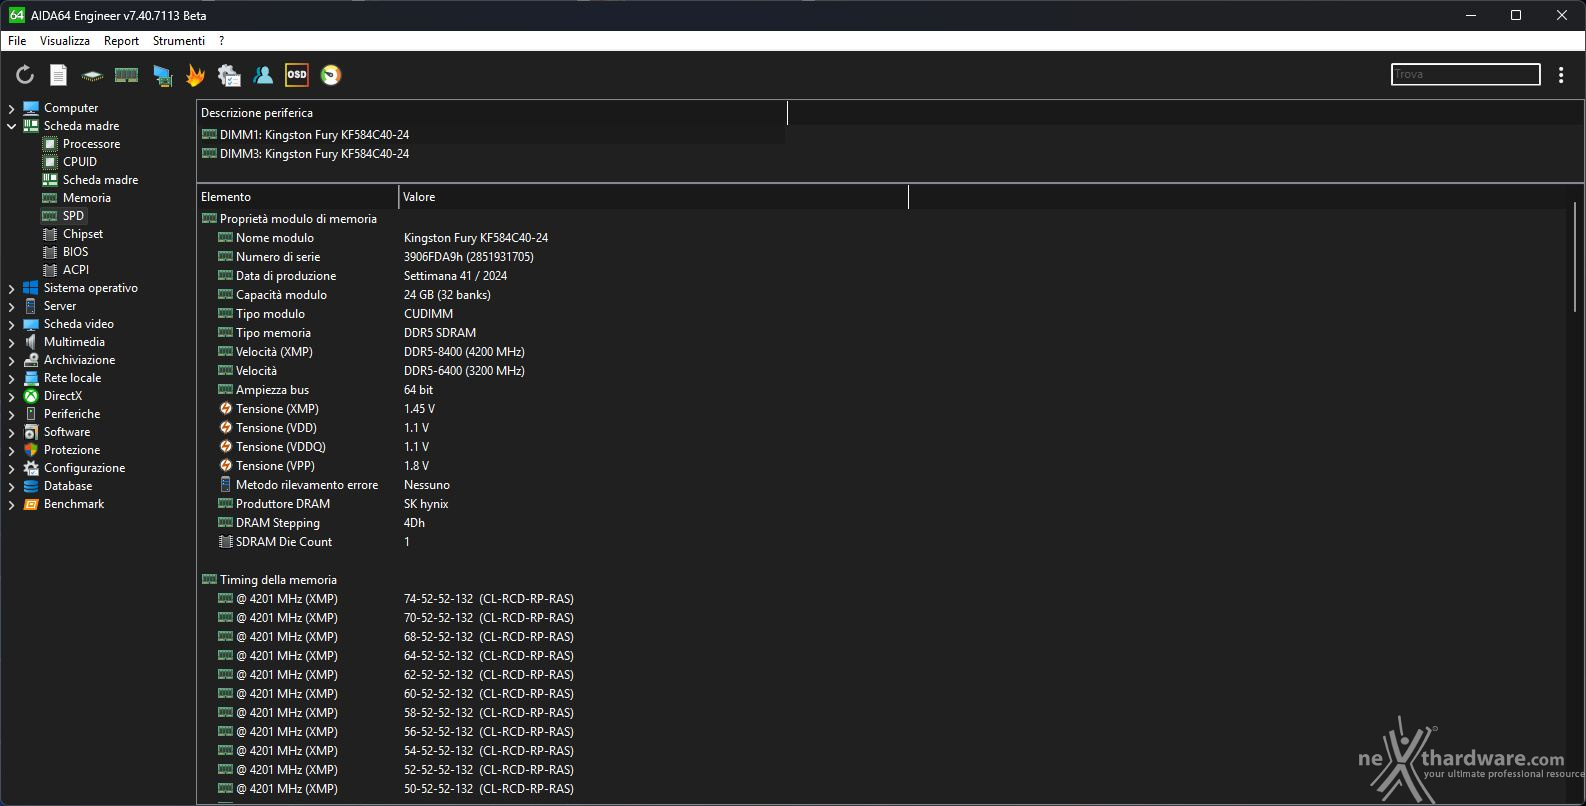The height and width of the screenshot is (806, 1586).
Task: Open the ? help menu
Action: [221, 41]
